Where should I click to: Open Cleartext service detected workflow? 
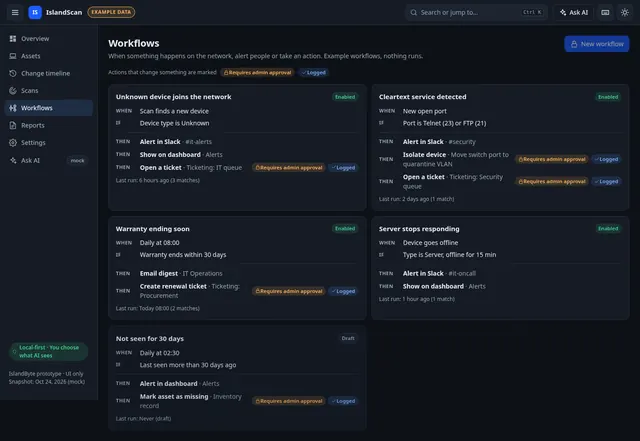tap(422, 97)
